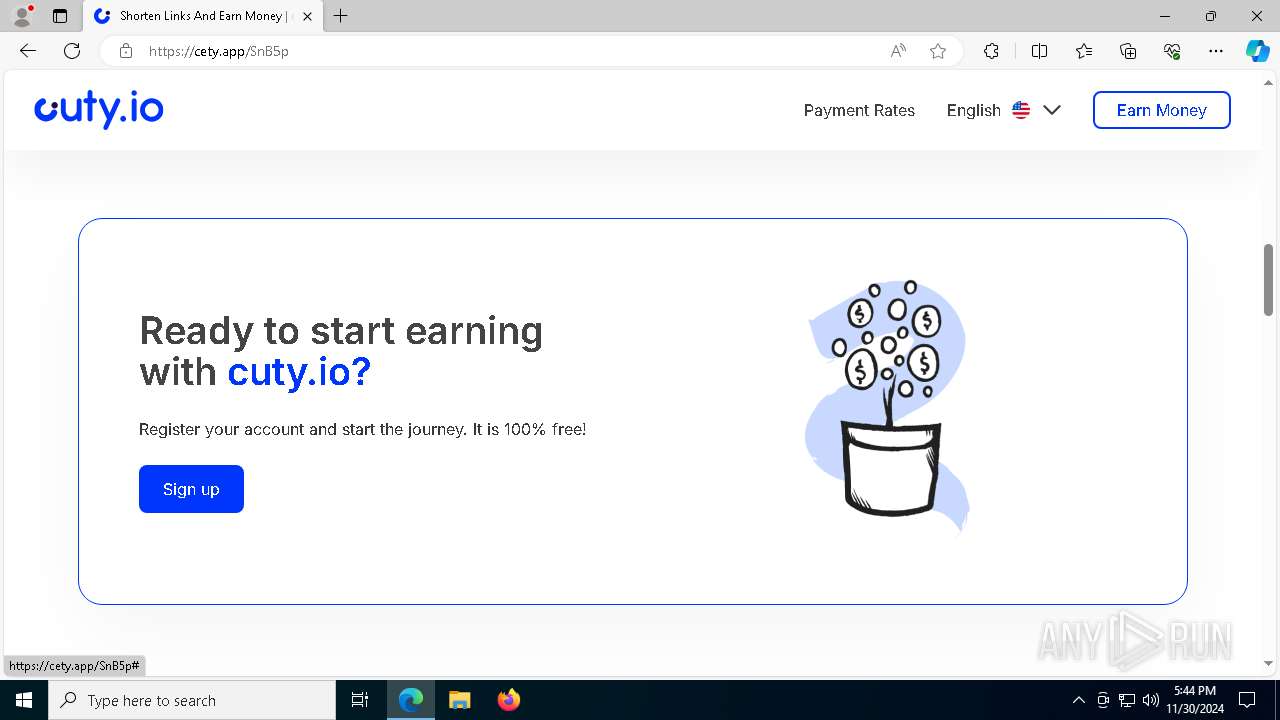
Task: Open the network status icon
Action: tap(1127, 700)
